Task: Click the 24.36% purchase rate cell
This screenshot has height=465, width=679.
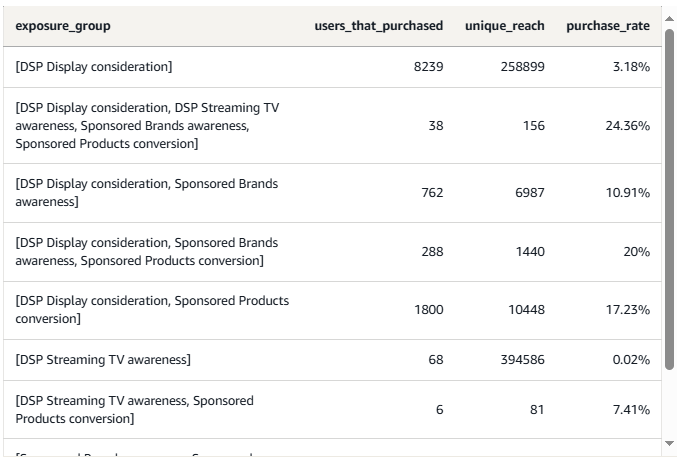Action: click(628, 126)
